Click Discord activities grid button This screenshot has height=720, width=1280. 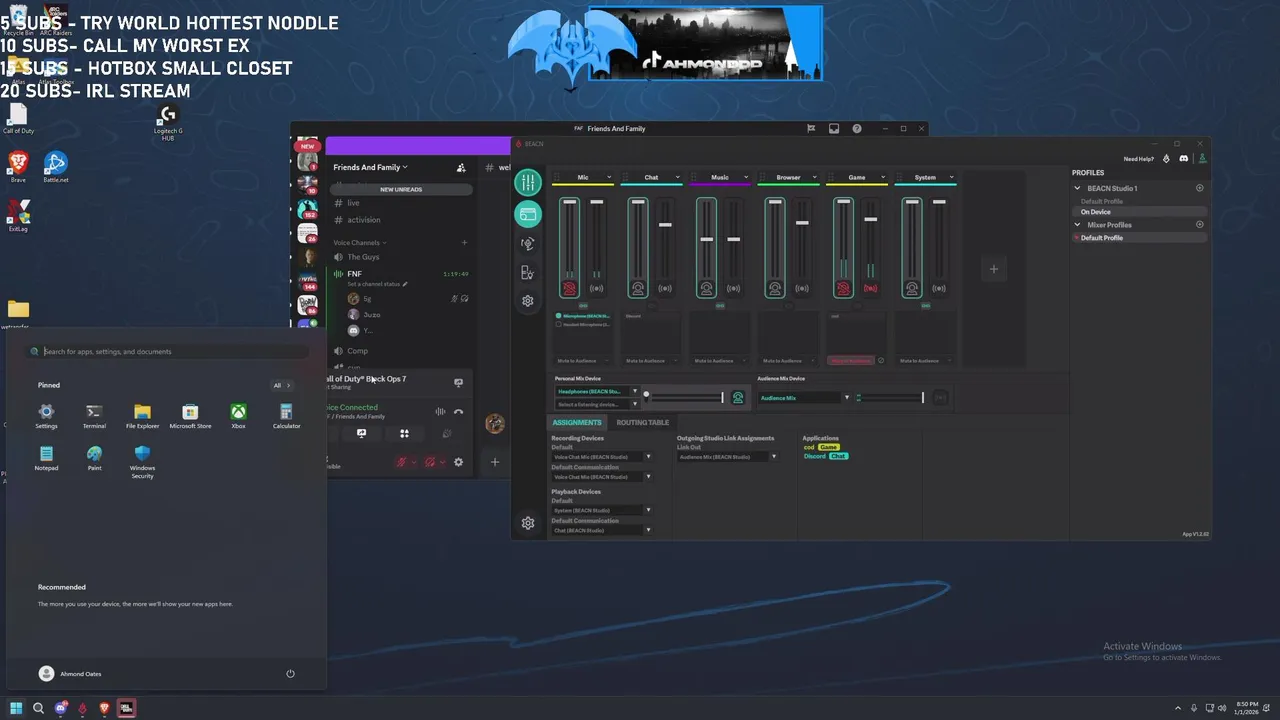click(404, 434)
